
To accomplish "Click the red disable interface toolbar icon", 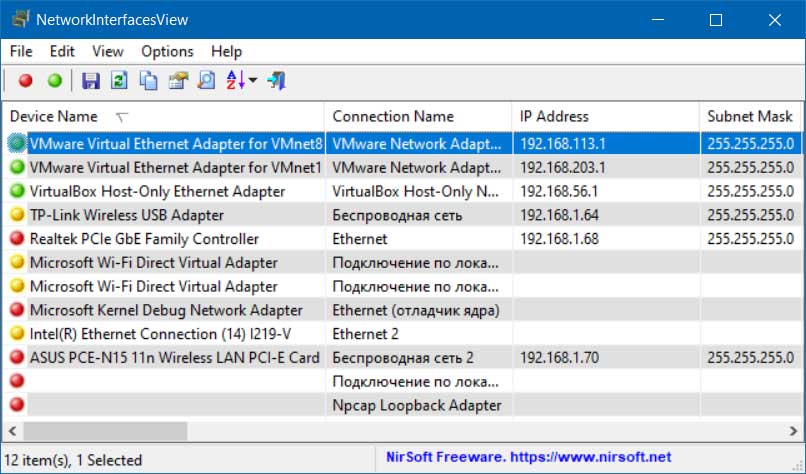I will [26, 81].
